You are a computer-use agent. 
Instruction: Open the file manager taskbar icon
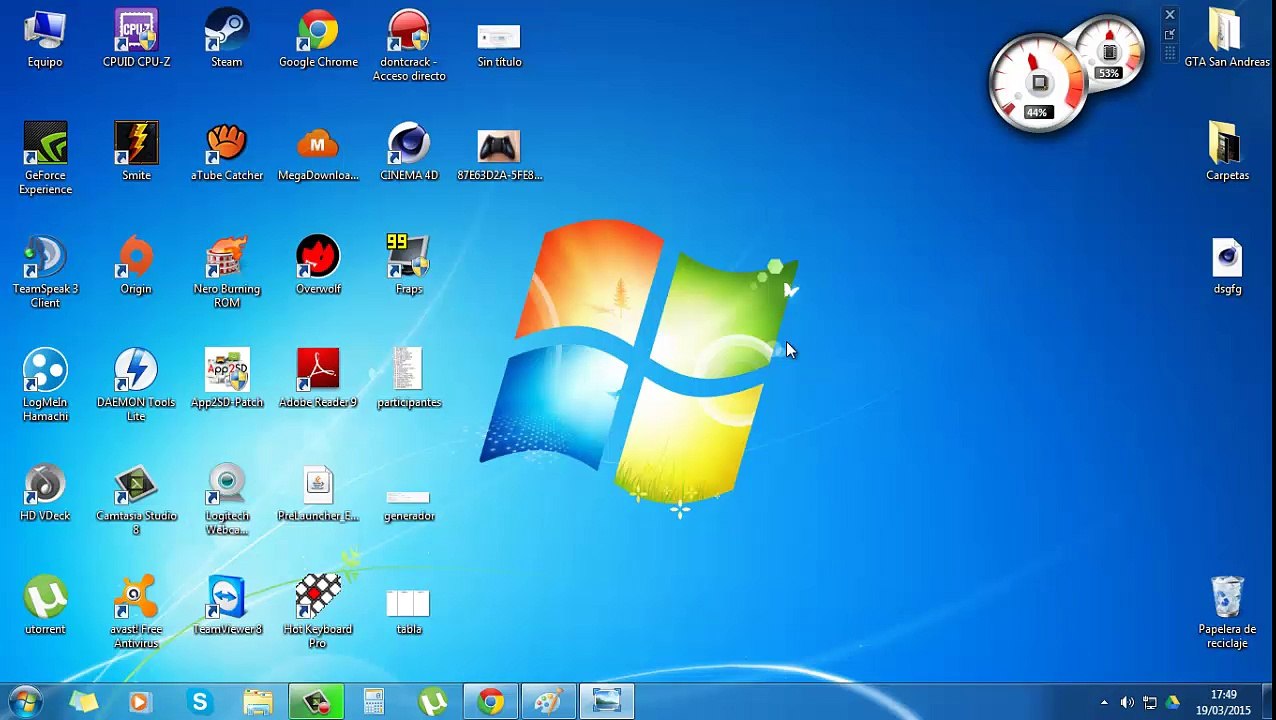(258, 702)
